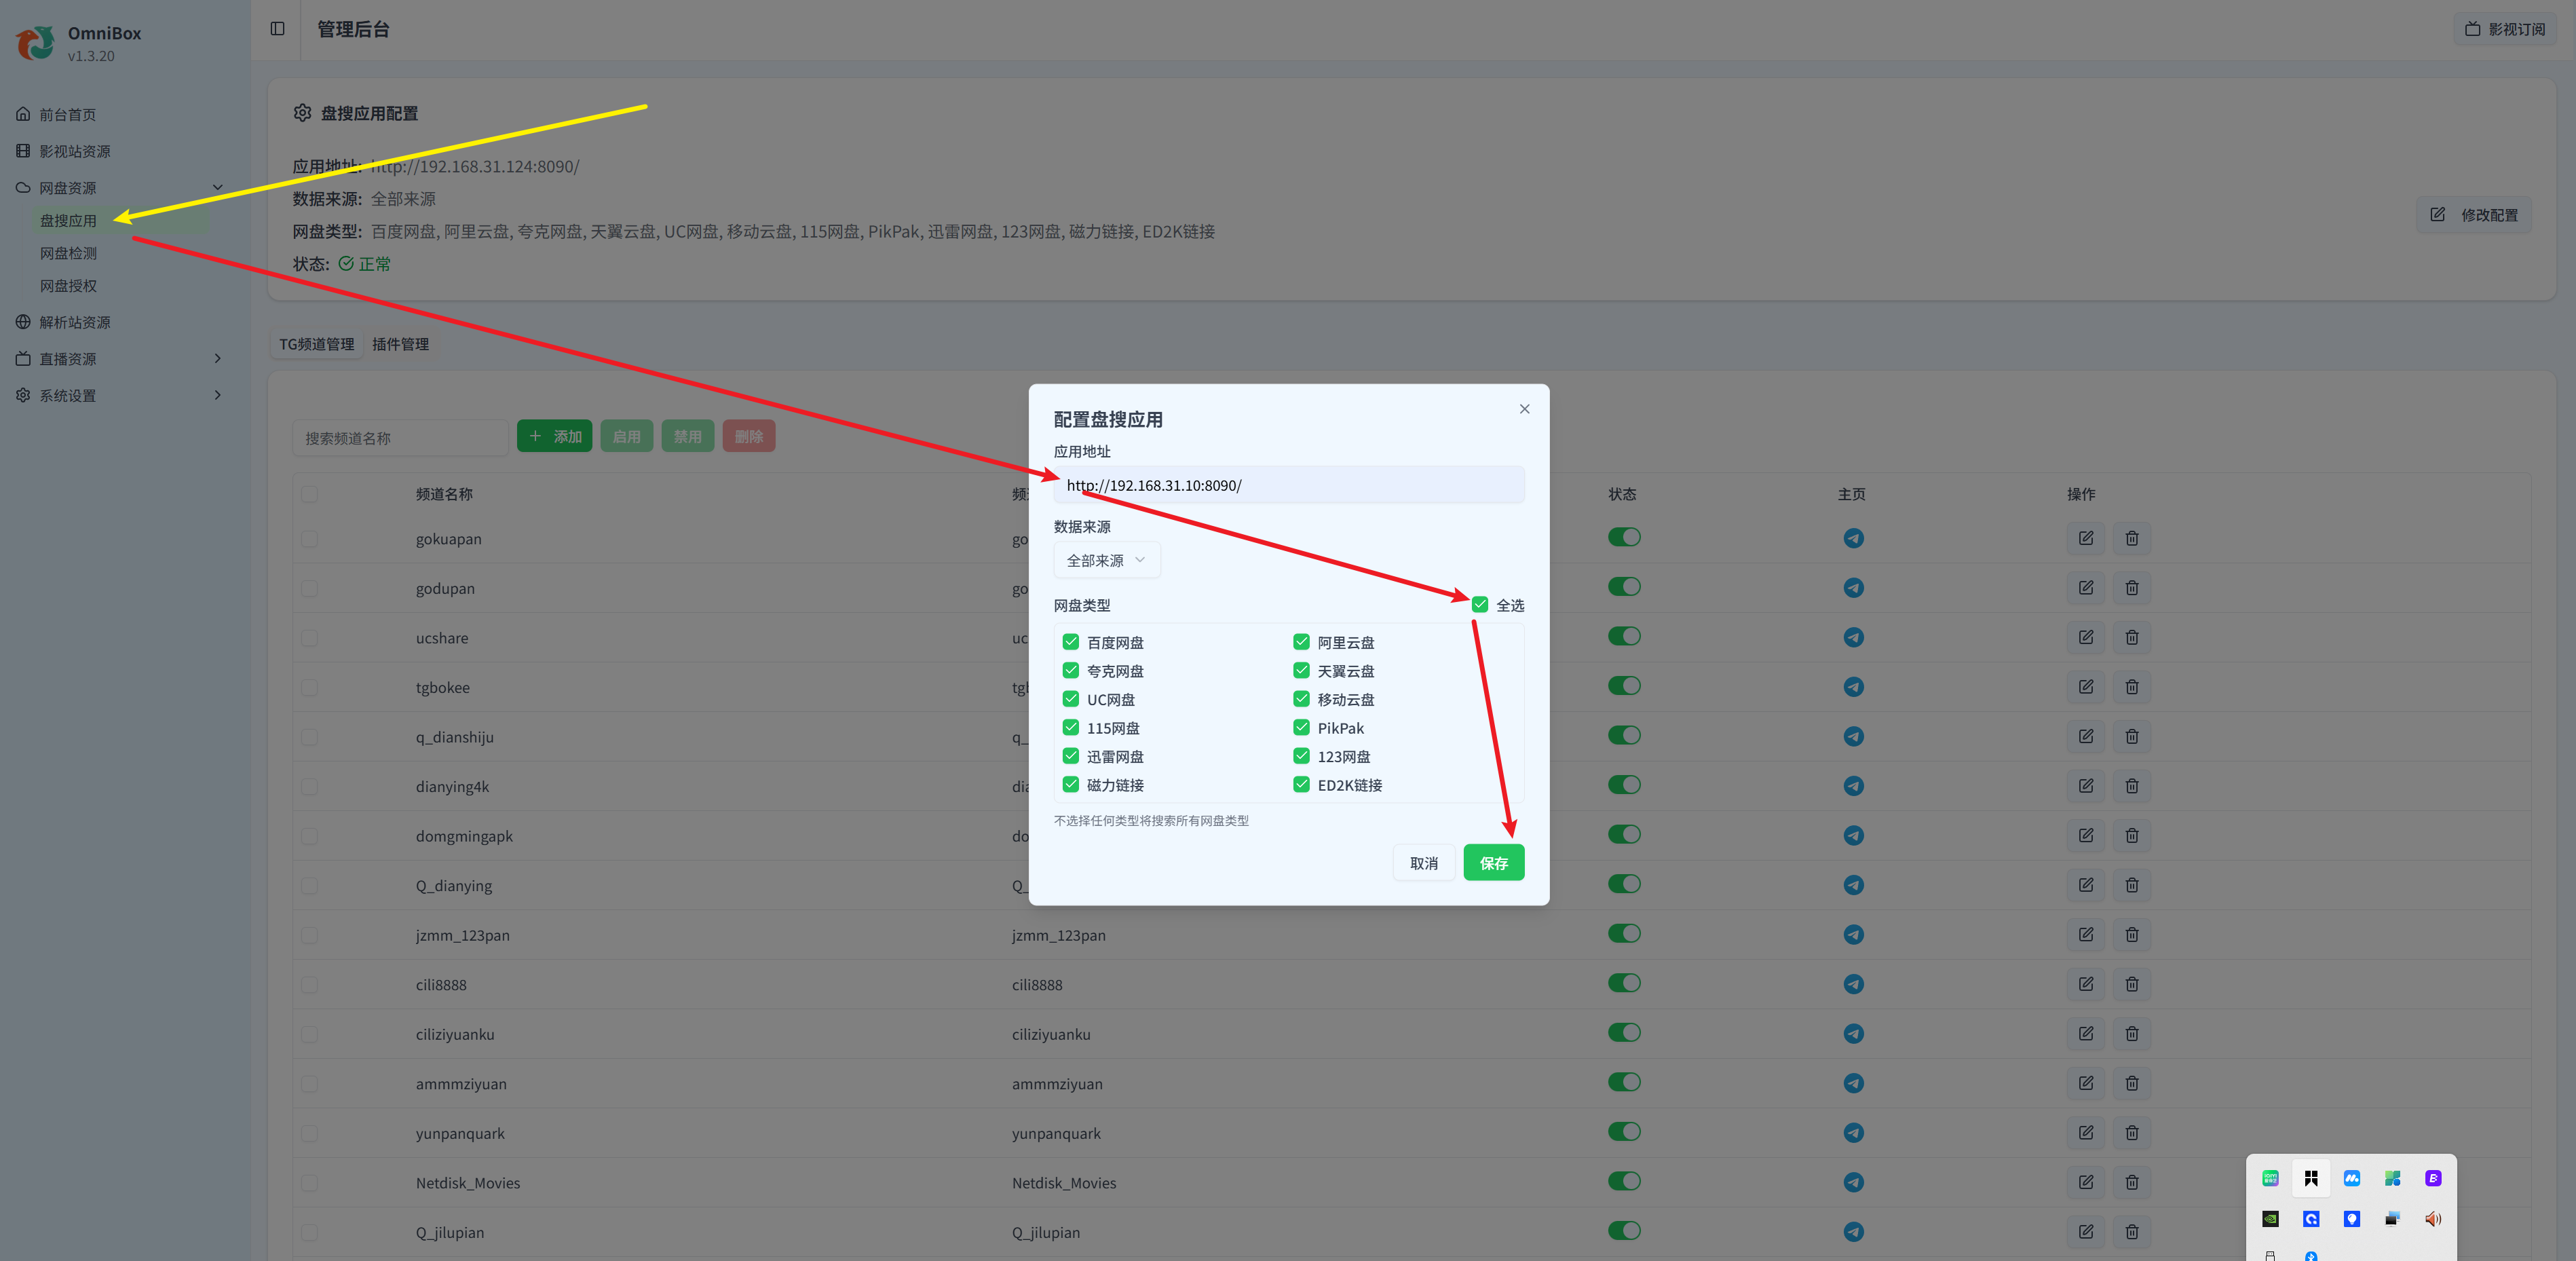This screenshot has height=1261, width=2576.
Task: Click the speaker volume tray icon
Action: tap(2432, 1218)
